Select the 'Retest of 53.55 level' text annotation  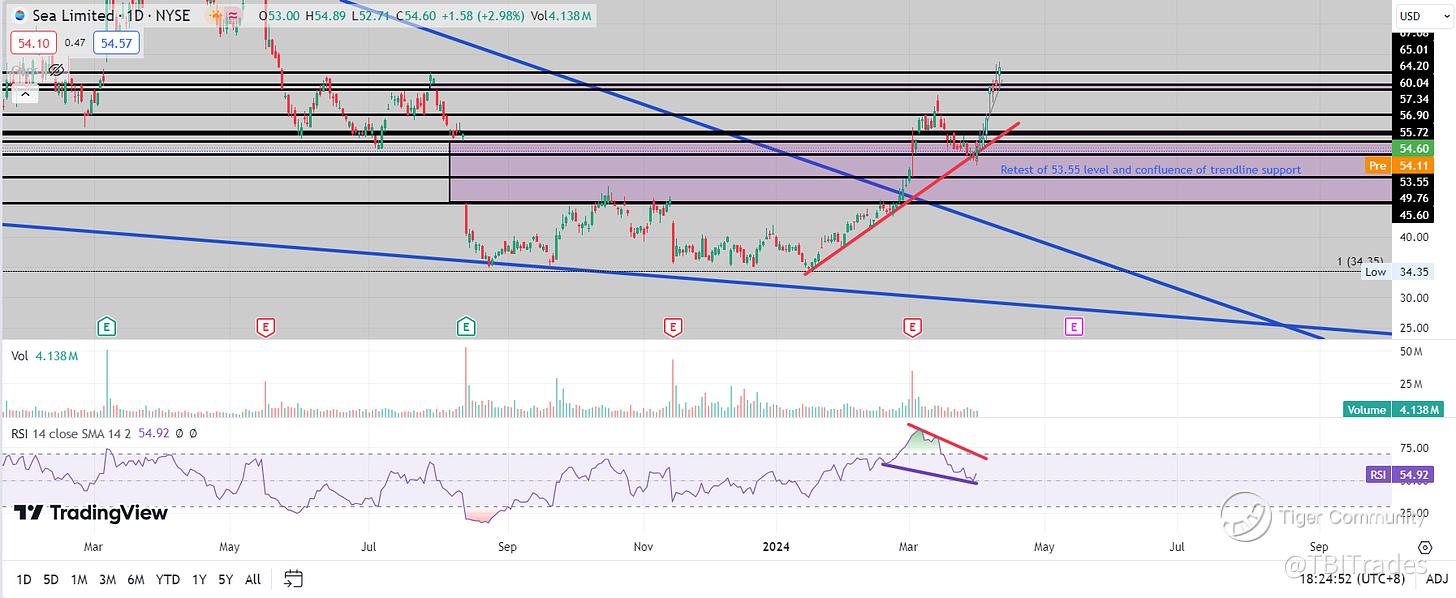tap(1150, 170)
